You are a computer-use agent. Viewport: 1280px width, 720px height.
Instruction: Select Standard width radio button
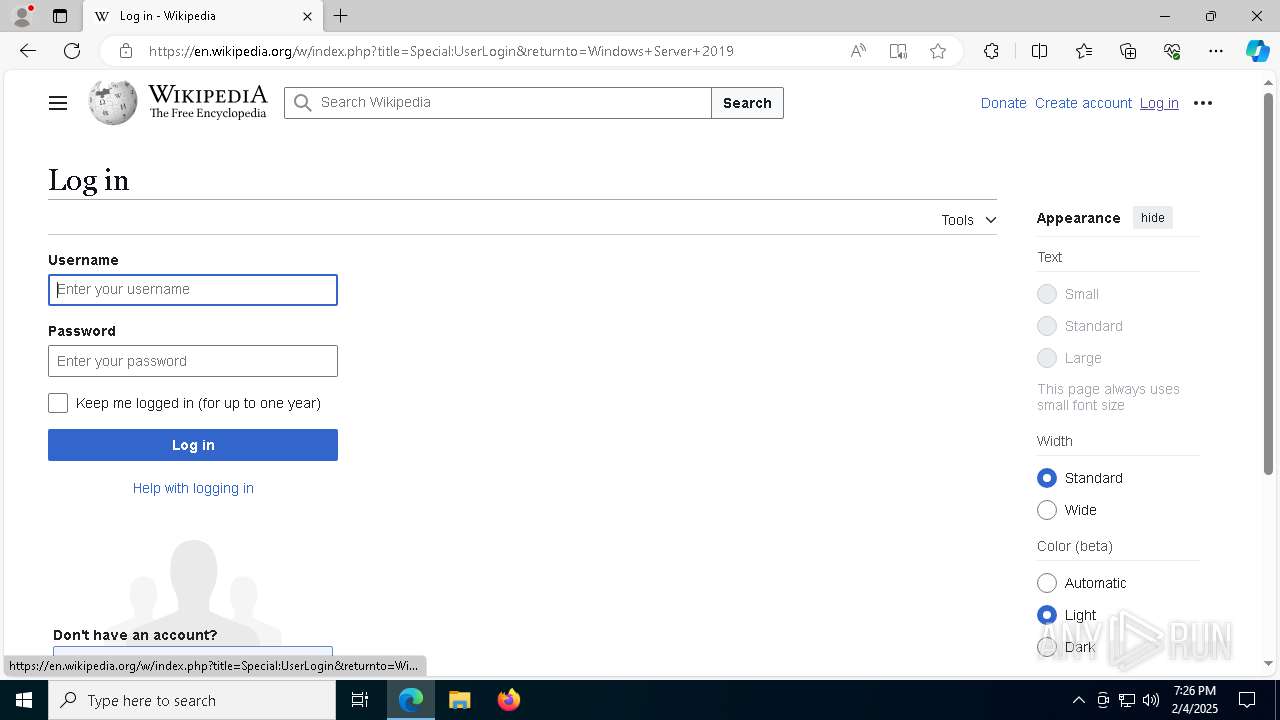pyautogui.click(x=1047, y=478)
